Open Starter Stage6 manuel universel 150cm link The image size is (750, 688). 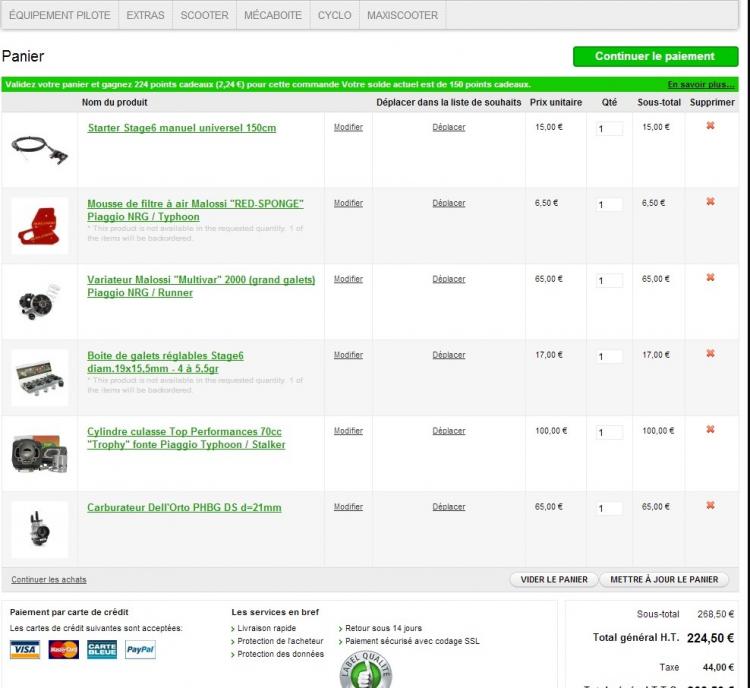point(182,128)
